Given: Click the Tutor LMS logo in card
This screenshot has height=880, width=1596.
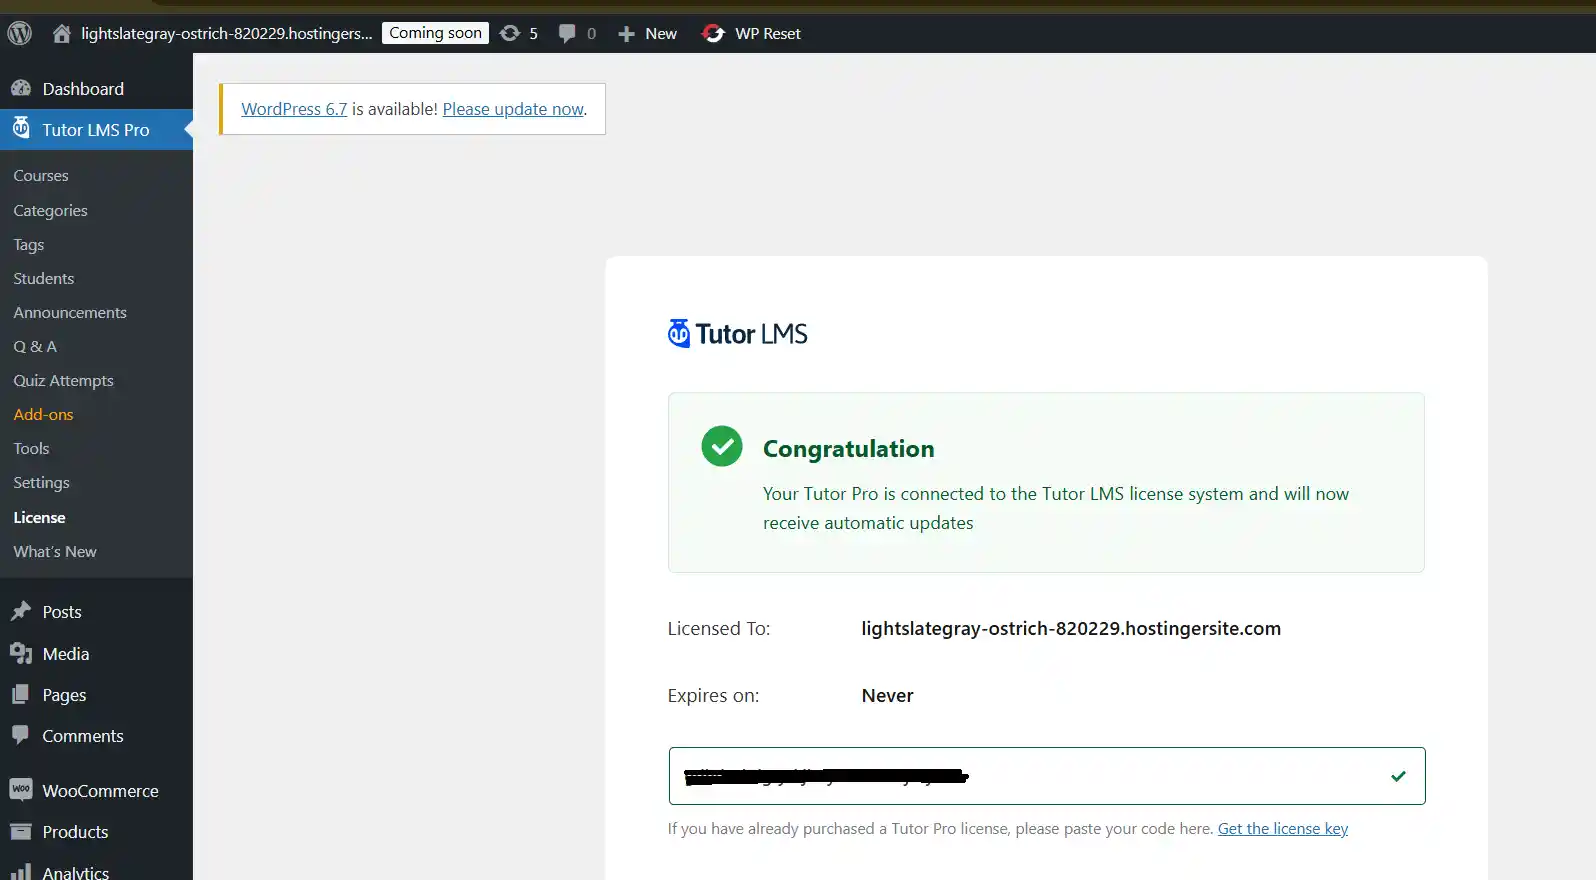Looking at the screenshot, I should tap(737, 333).
